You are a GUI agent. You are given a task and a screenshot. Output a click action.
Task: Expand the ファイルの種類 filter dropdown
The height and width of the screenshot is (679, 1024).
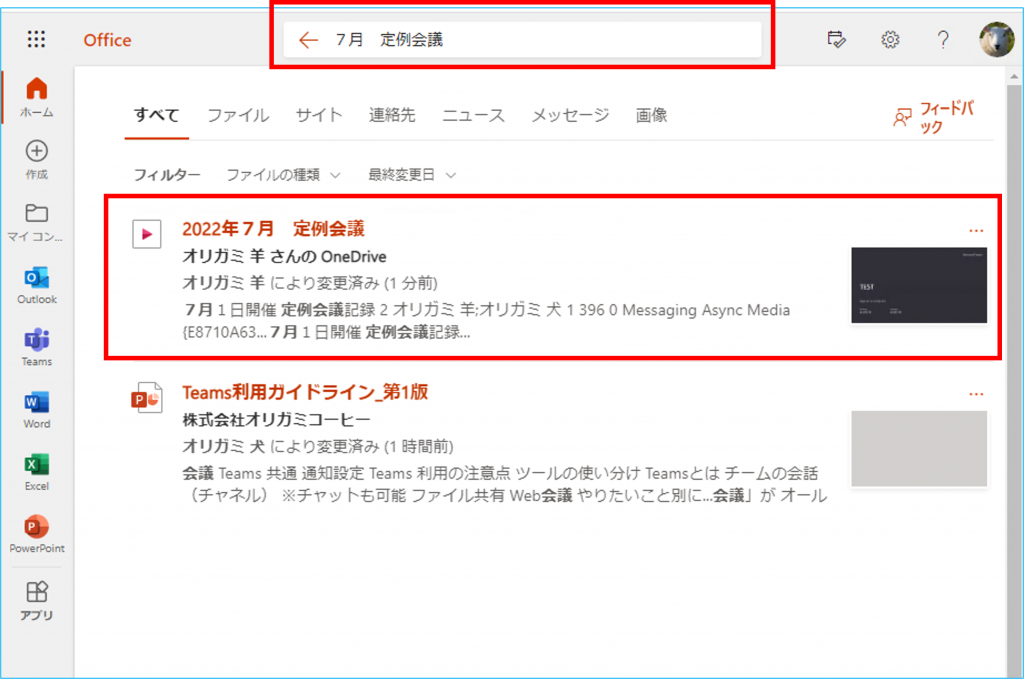pos(283,175)
